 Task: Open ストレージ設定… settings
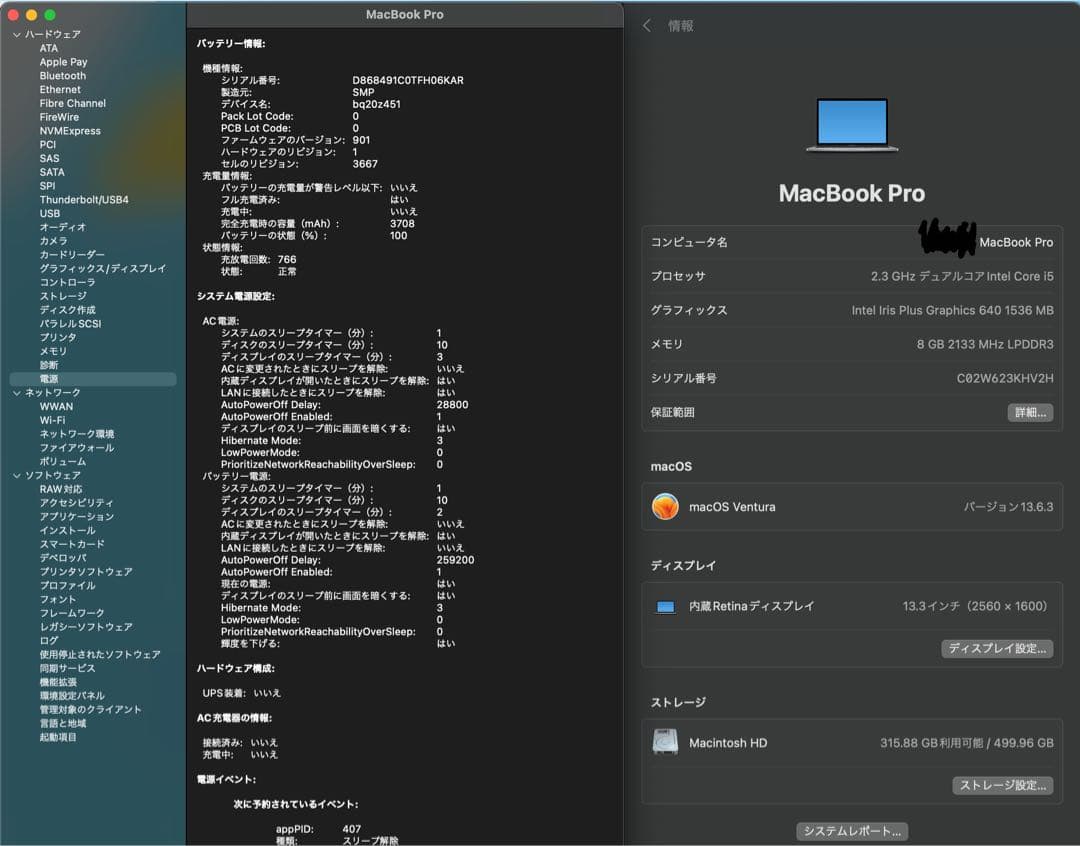(1002, 785)
